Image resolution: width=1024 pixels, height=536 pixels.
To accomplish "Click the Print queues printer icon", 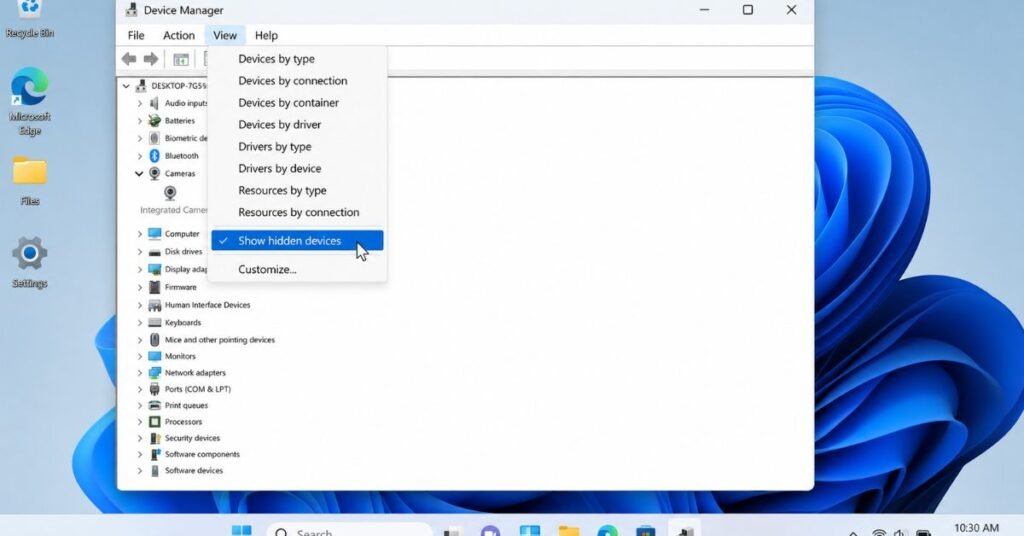I will [154, 405].
